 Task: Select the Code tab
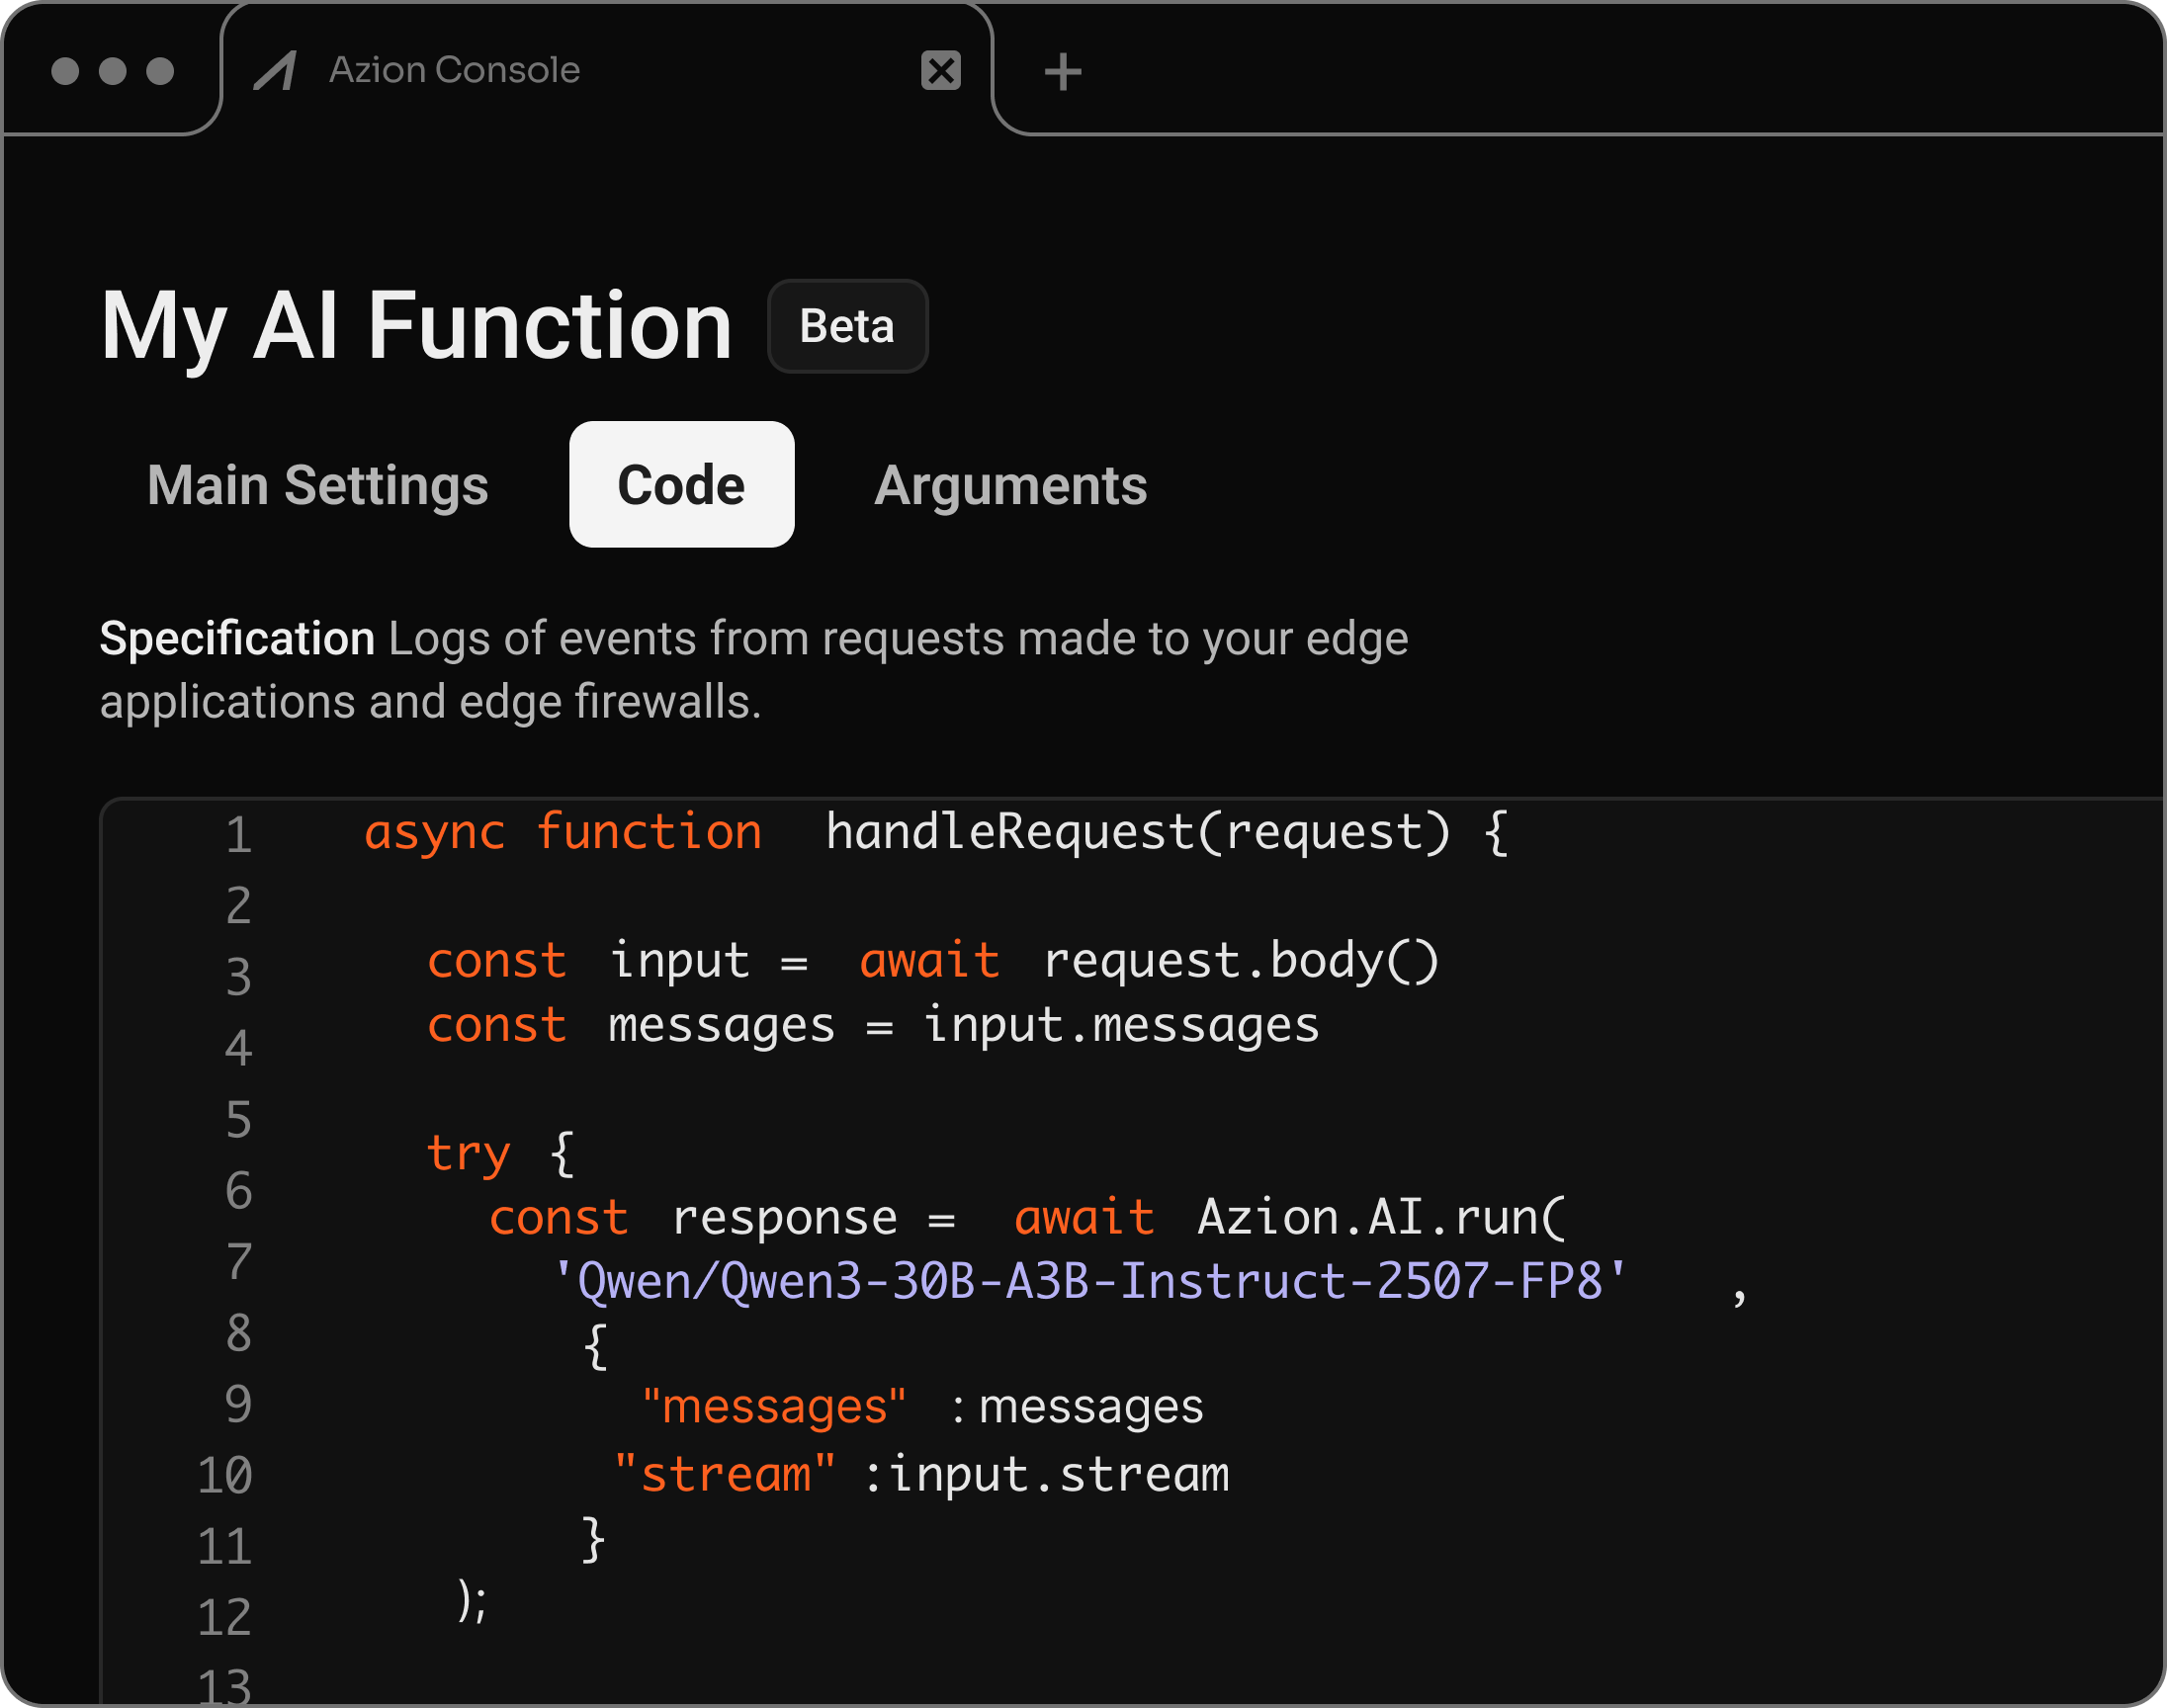coord(681,485)
